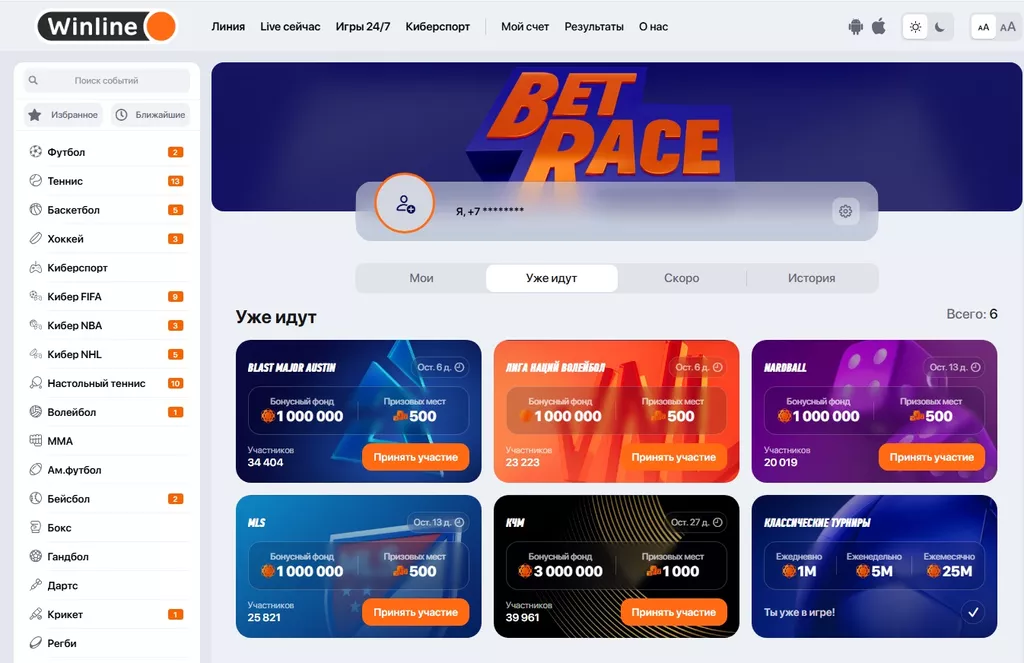This screenshot has width=1024, height=663.
Task: Open Bet Race profile settings gear
Action: (845, 211)
